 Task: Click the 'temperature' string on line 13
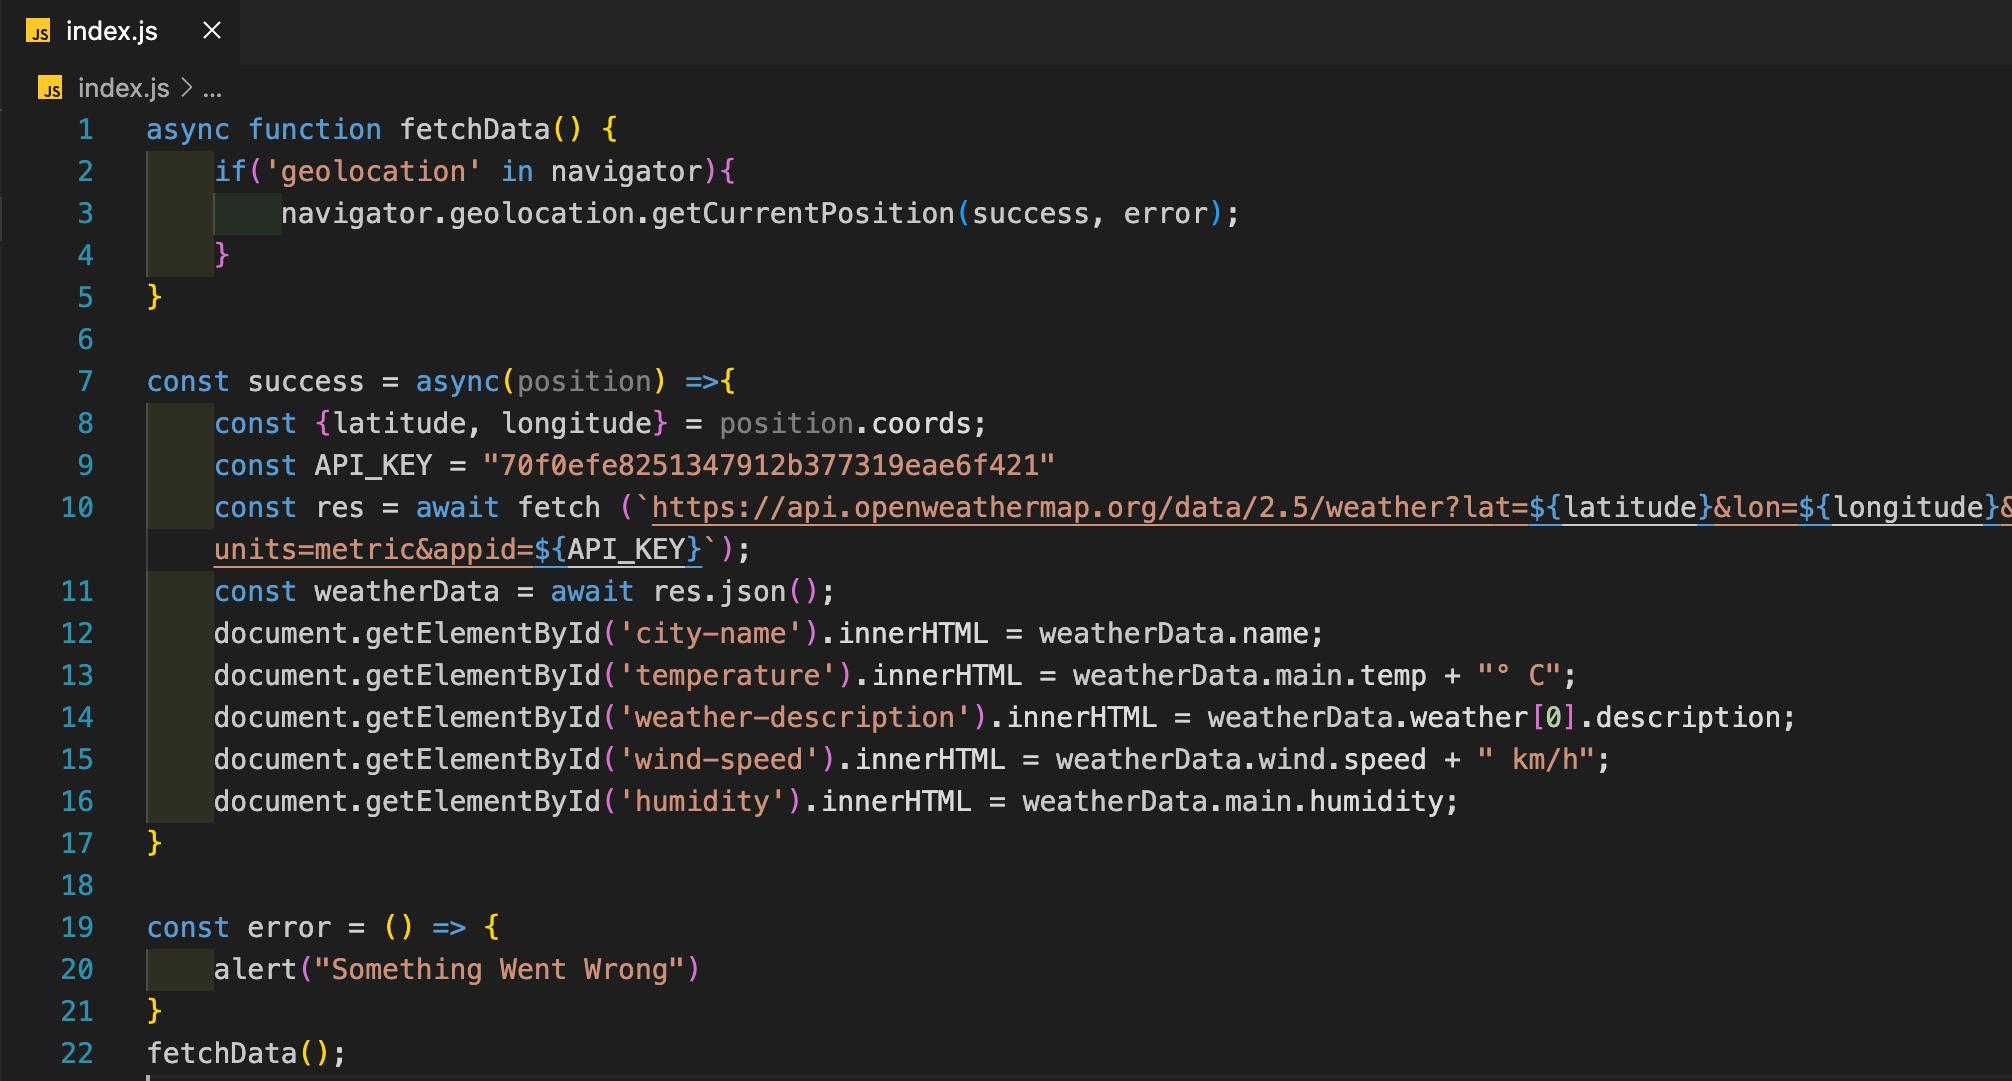click(735, 675)
